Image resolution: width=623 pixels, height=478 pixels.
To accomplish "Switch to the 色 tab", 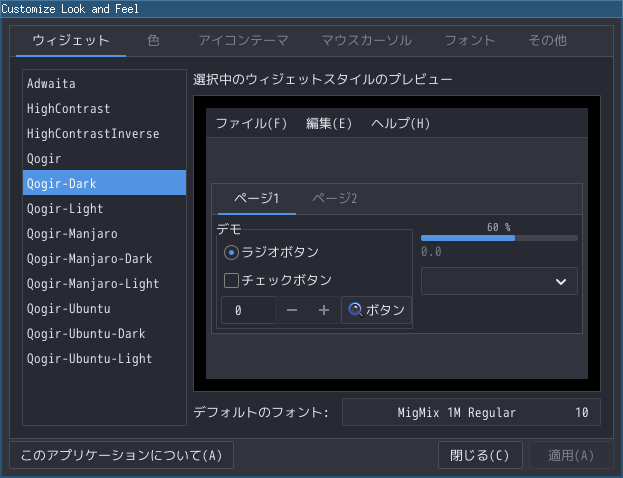I will coord(153,40).
